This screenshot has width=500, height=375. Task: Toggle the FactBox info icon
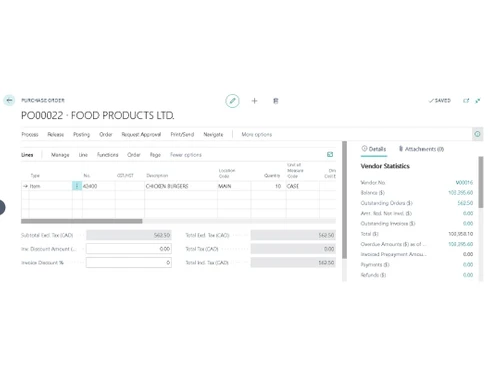[x=477, y=134]
